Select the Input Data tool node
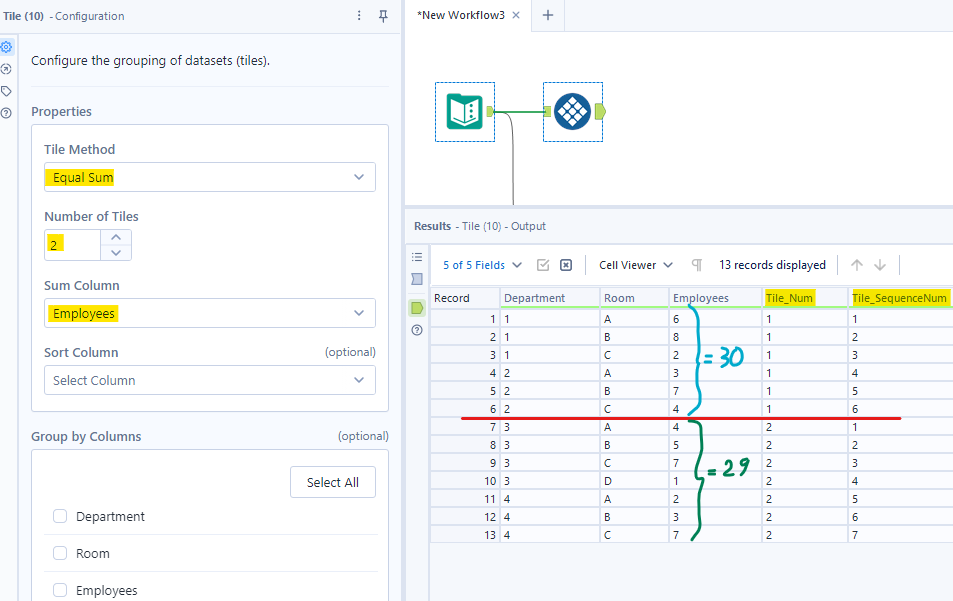953x601 pixels. pos(465,111)
